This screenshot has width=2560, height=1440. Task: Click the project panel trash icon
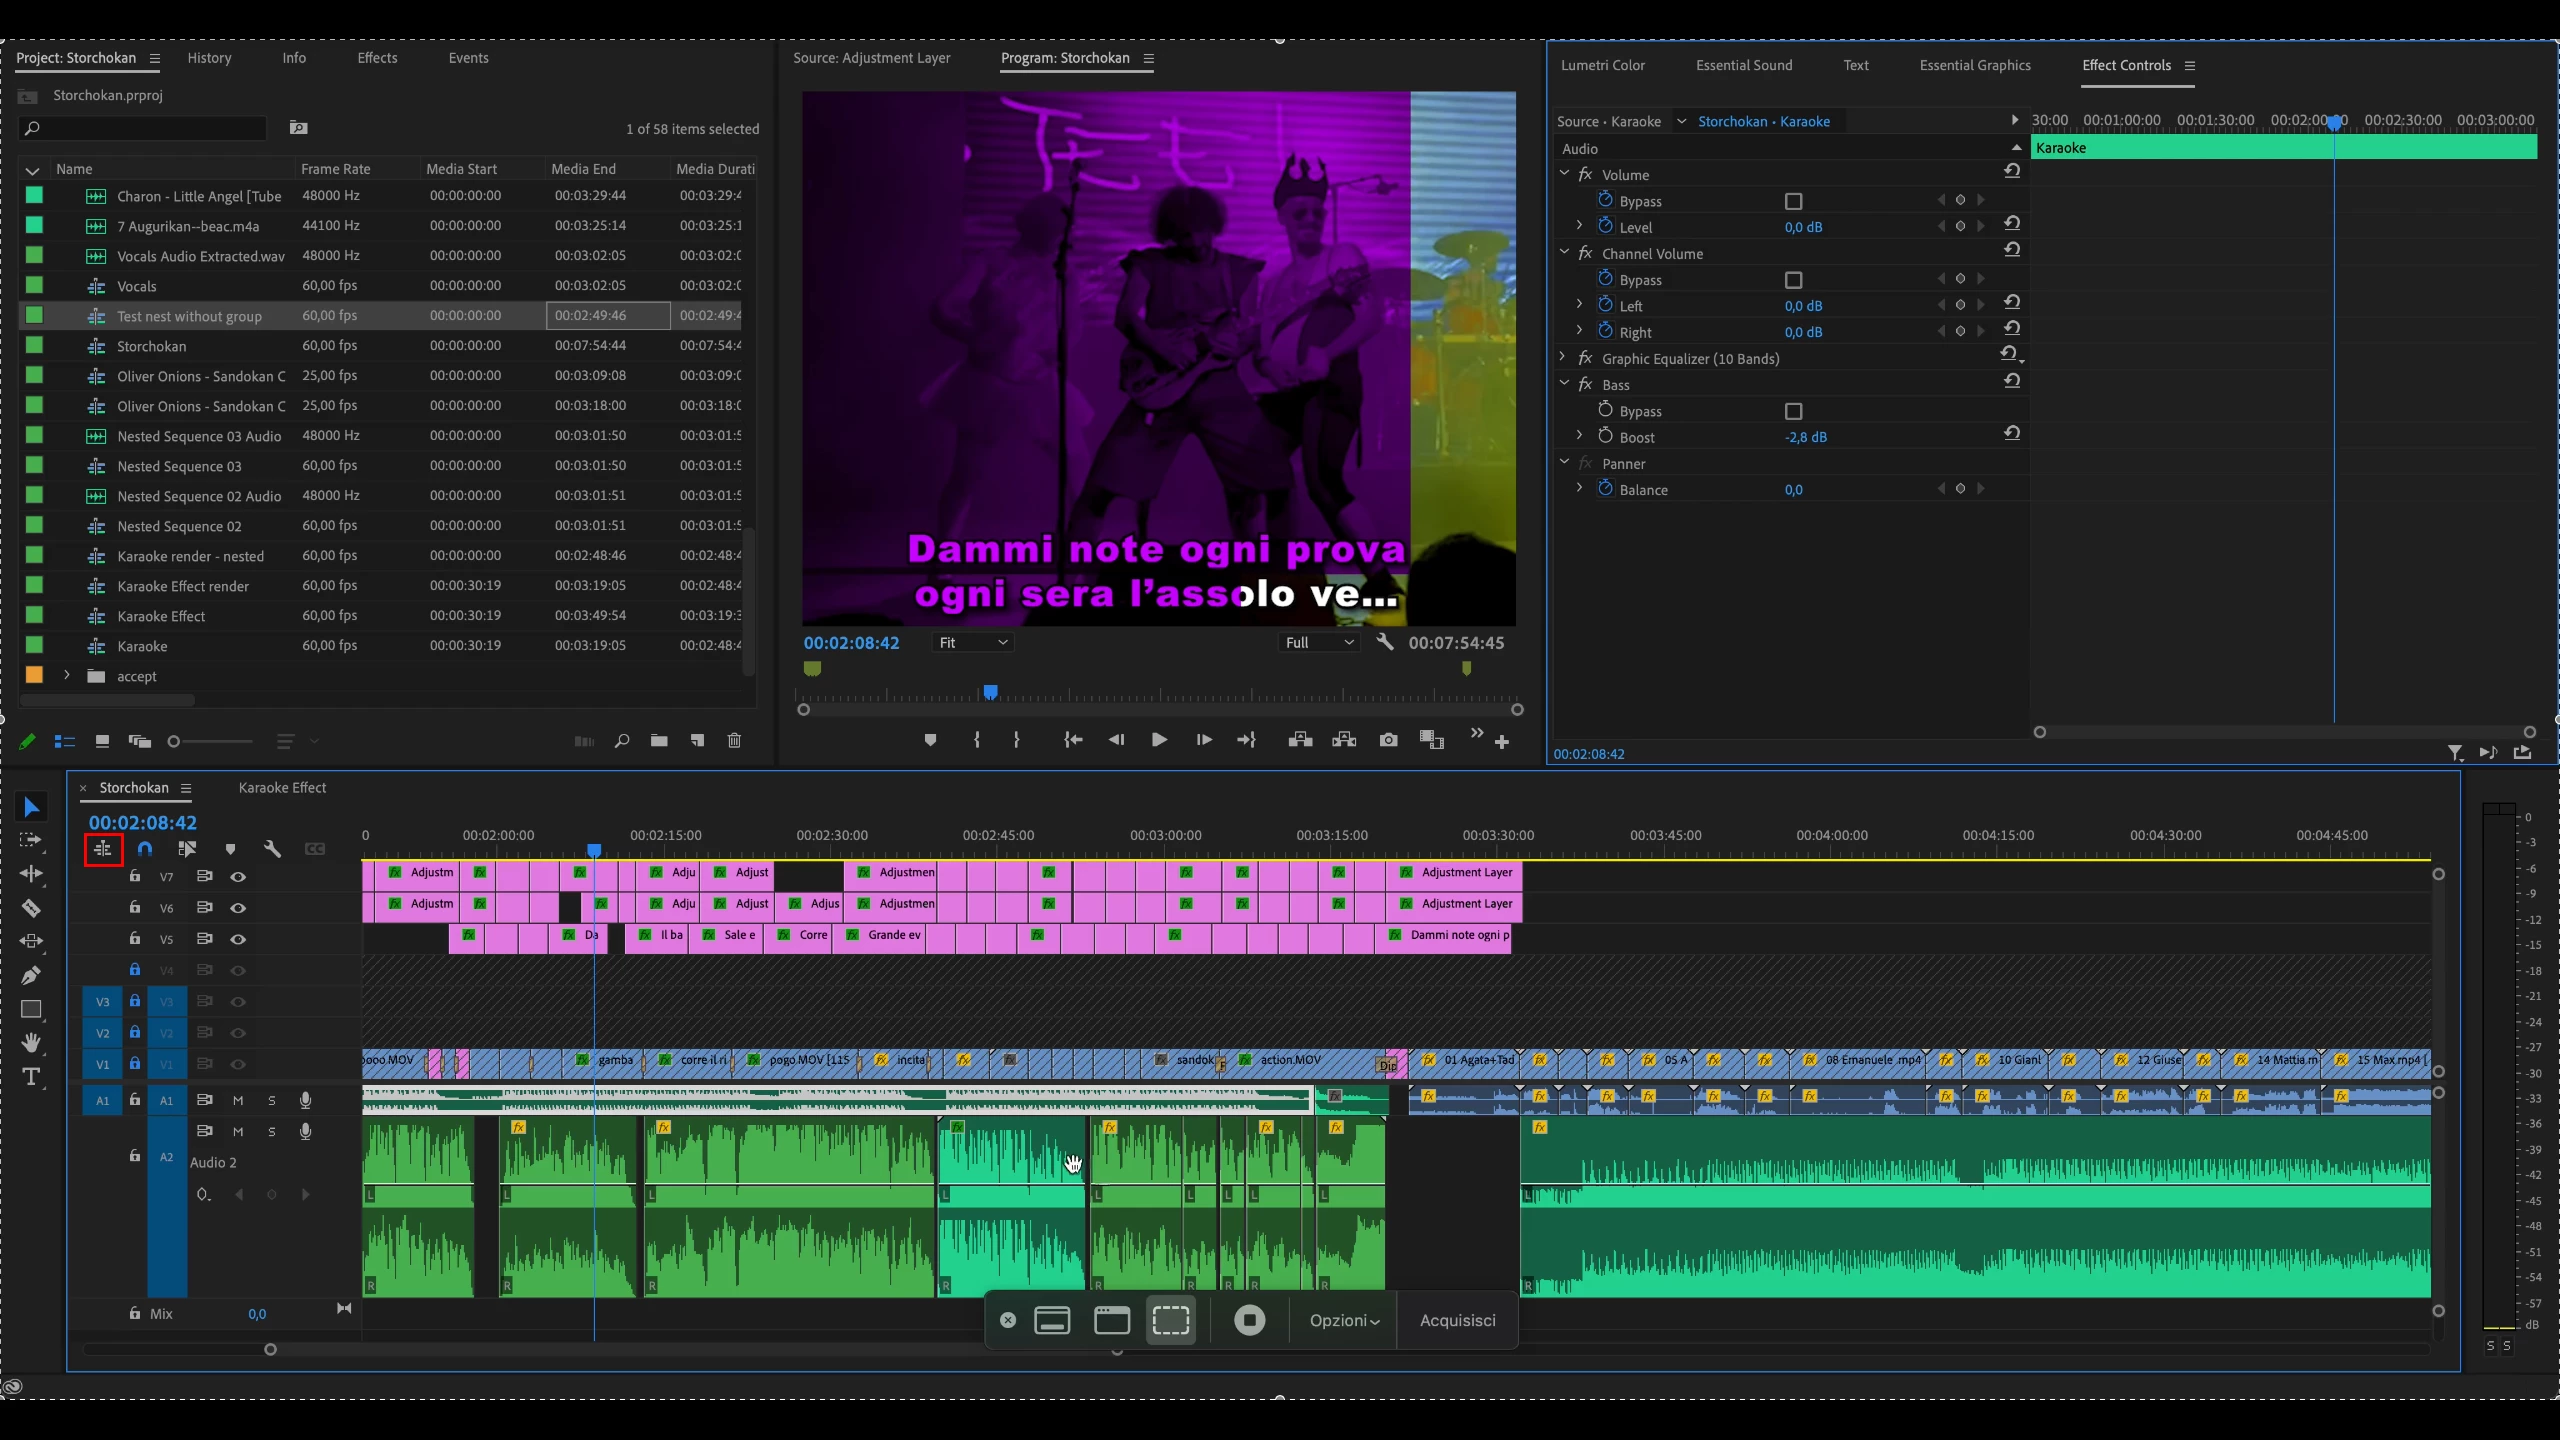pos(734,741)
